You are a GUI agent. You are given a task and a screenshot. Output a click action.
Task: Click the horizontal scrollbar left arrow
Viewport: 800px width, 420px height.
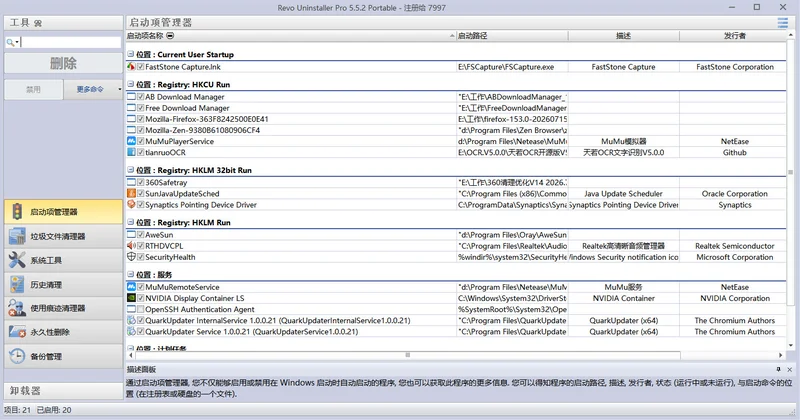coord(131,355)
